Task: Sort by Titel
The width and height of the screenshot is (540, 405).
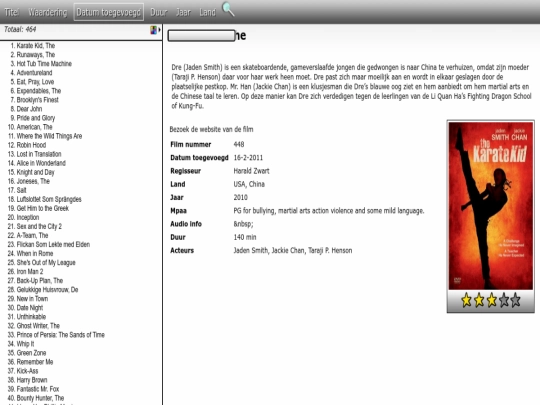Action: tap(11, 12)
